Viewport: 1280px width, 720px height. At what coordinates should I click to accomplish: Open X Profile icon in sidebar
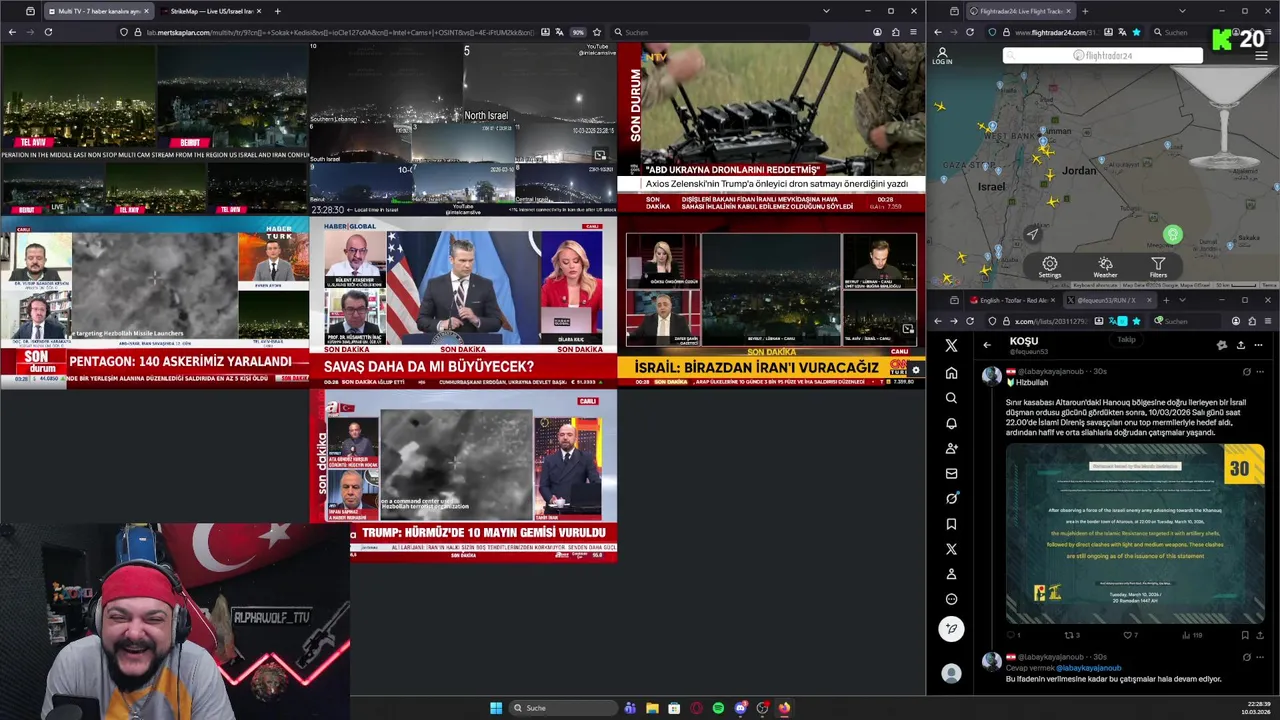951,574
